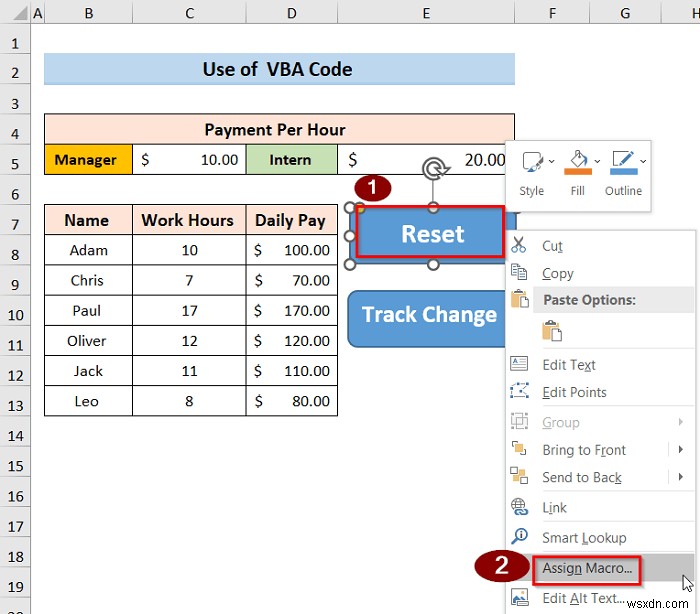Click Adam's daily pay '100.00' cell
This screenshot has height=614, width=700.
tap(292, 250)
